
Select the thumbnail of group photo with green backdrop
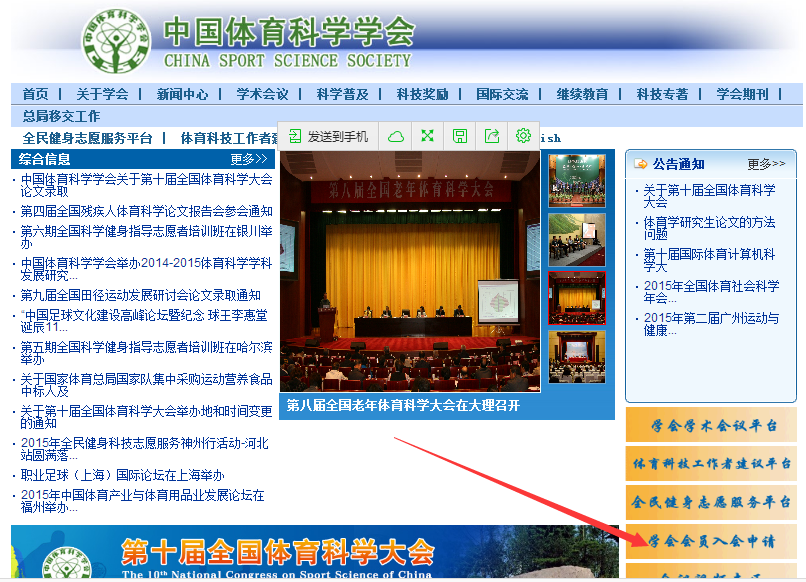(577, 180)
